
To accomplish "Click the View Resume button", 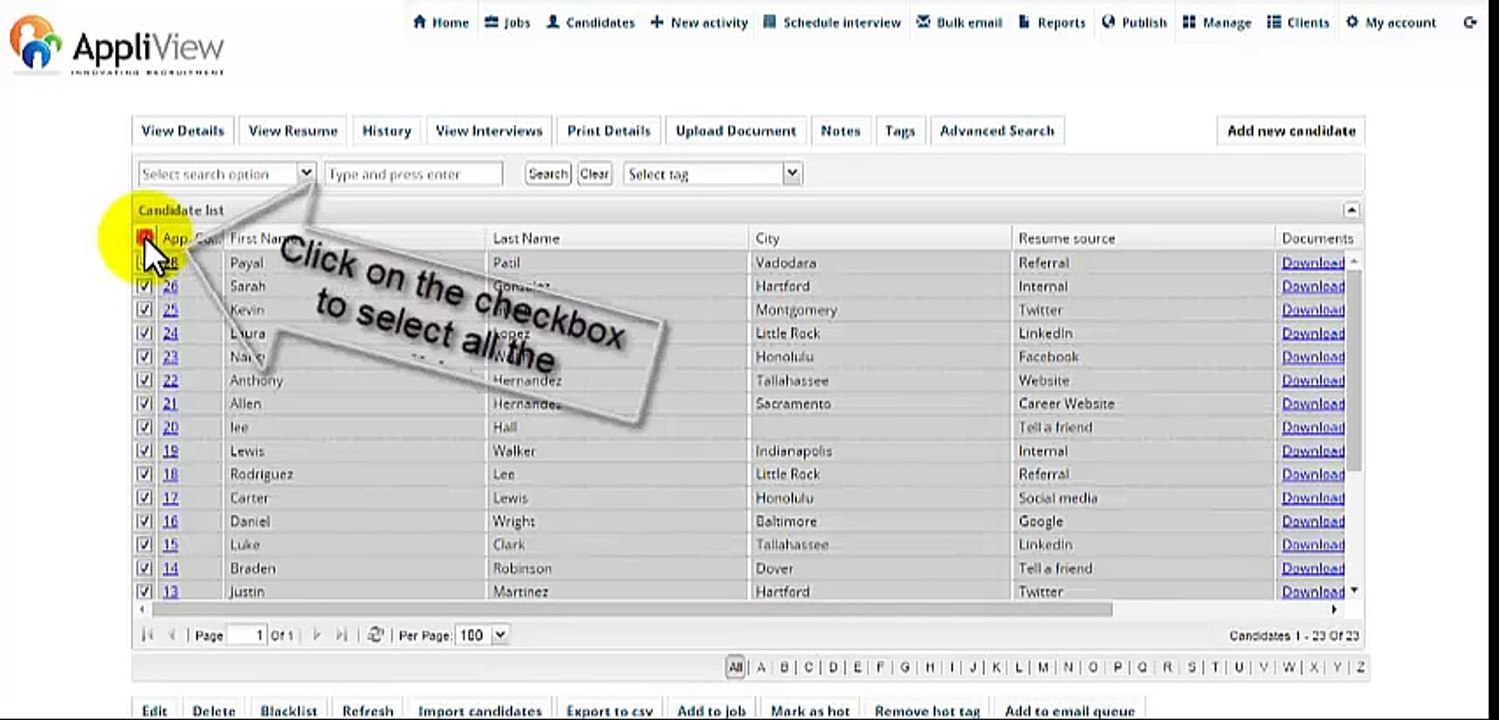I will pyautogui.click(x=293, y=131).
